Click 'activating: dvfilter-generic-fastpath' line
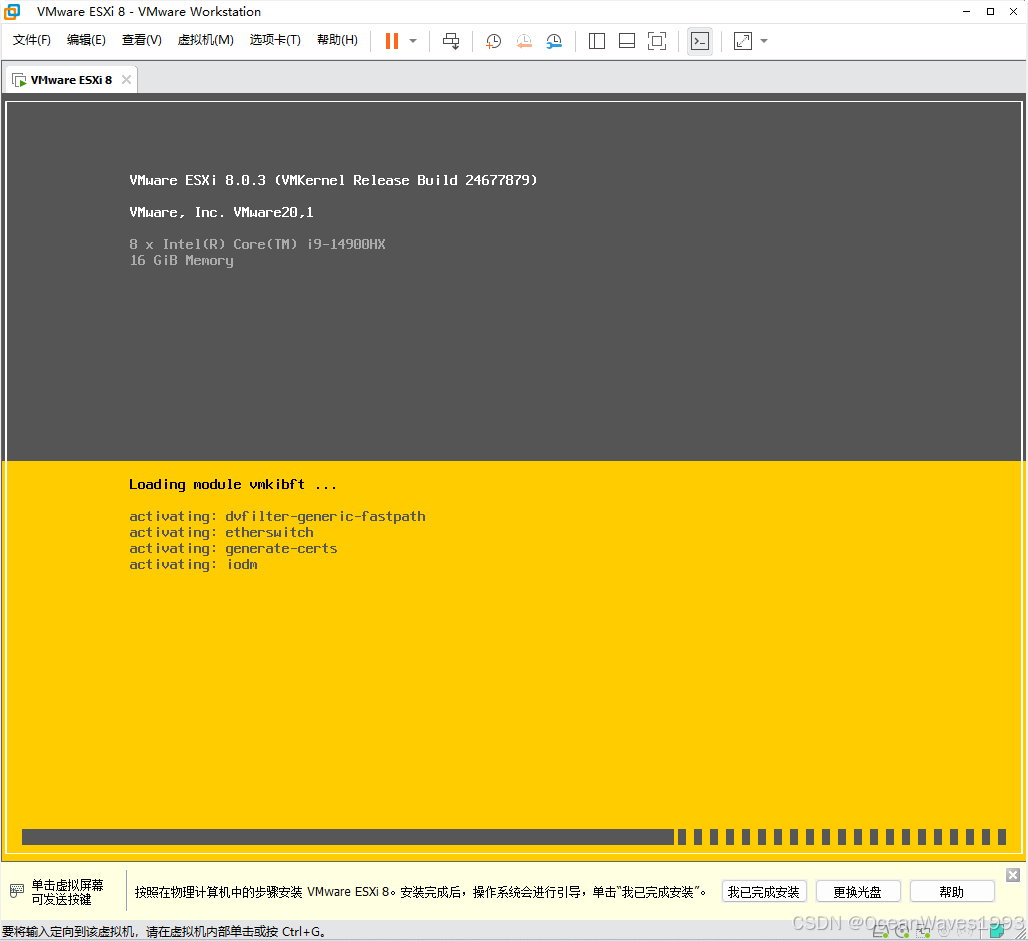 tap(277, 517)
